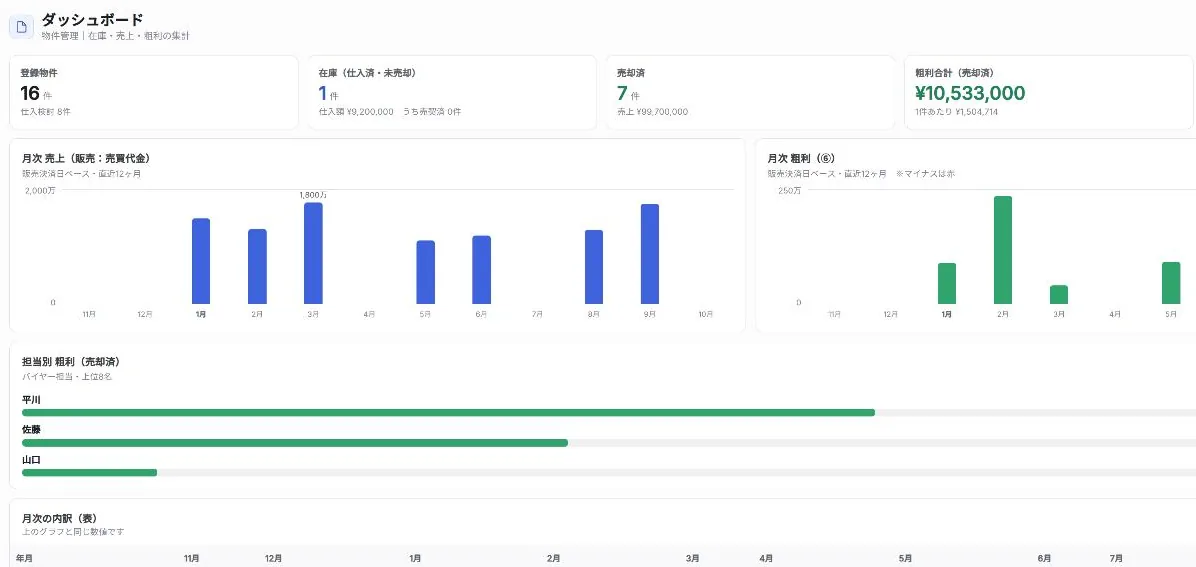
Task: Click the tallest 2月 bar in 月次 粗利 chart
Action: coord(1003,250)
